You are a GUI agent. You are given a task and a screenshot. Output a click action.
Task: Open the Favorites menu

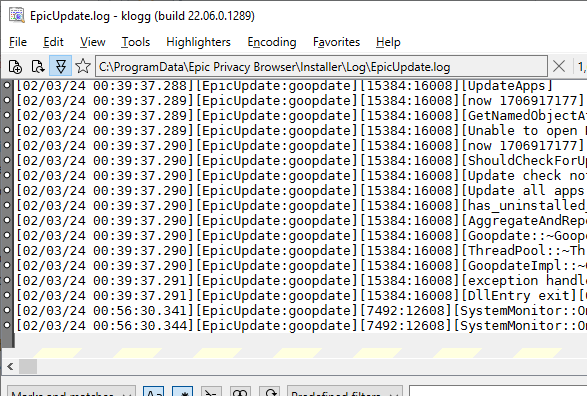click(x=336, y=42)
